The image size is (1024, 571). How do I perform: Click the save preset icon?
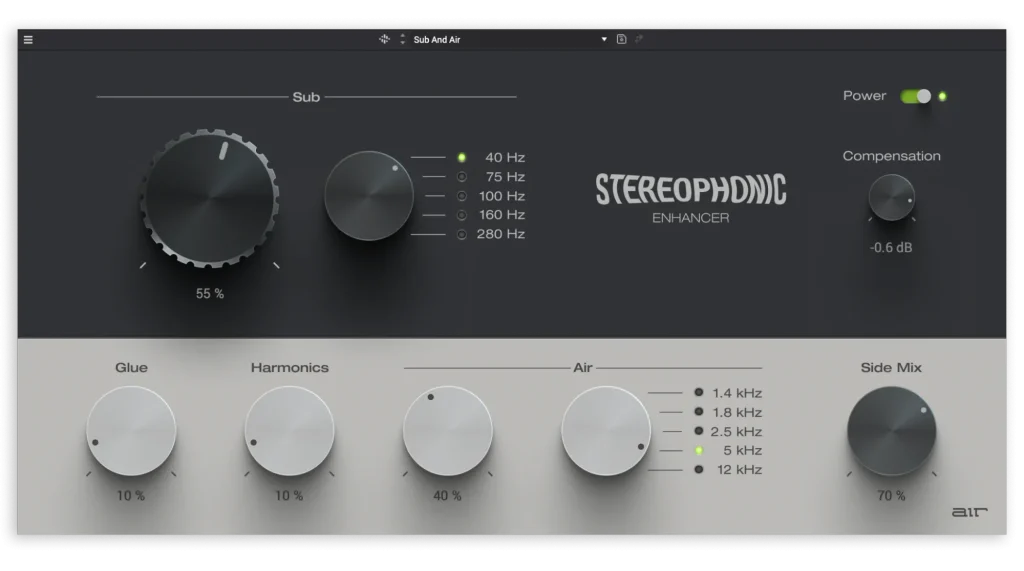[x=622, y=39]
